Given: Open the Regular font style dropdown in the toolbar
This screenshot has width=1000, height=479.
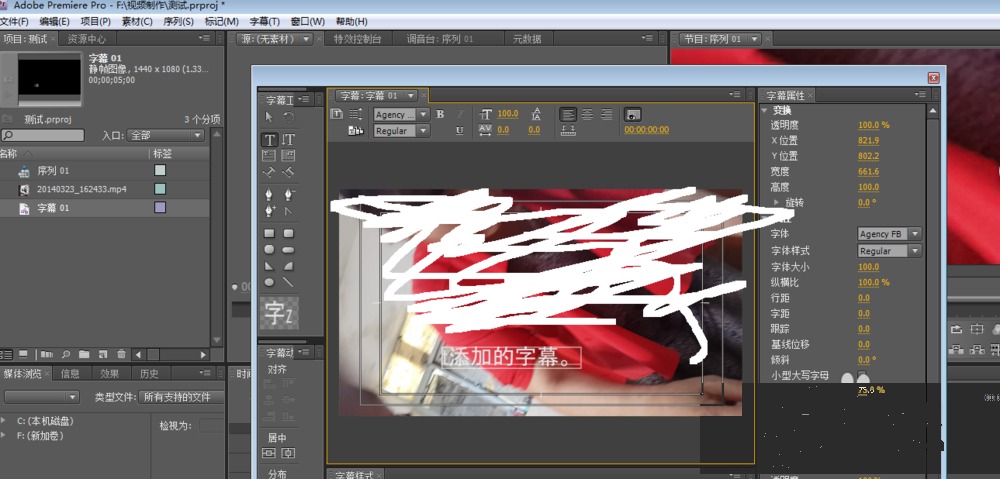Looking at the screenshot, I should (402, 131).
